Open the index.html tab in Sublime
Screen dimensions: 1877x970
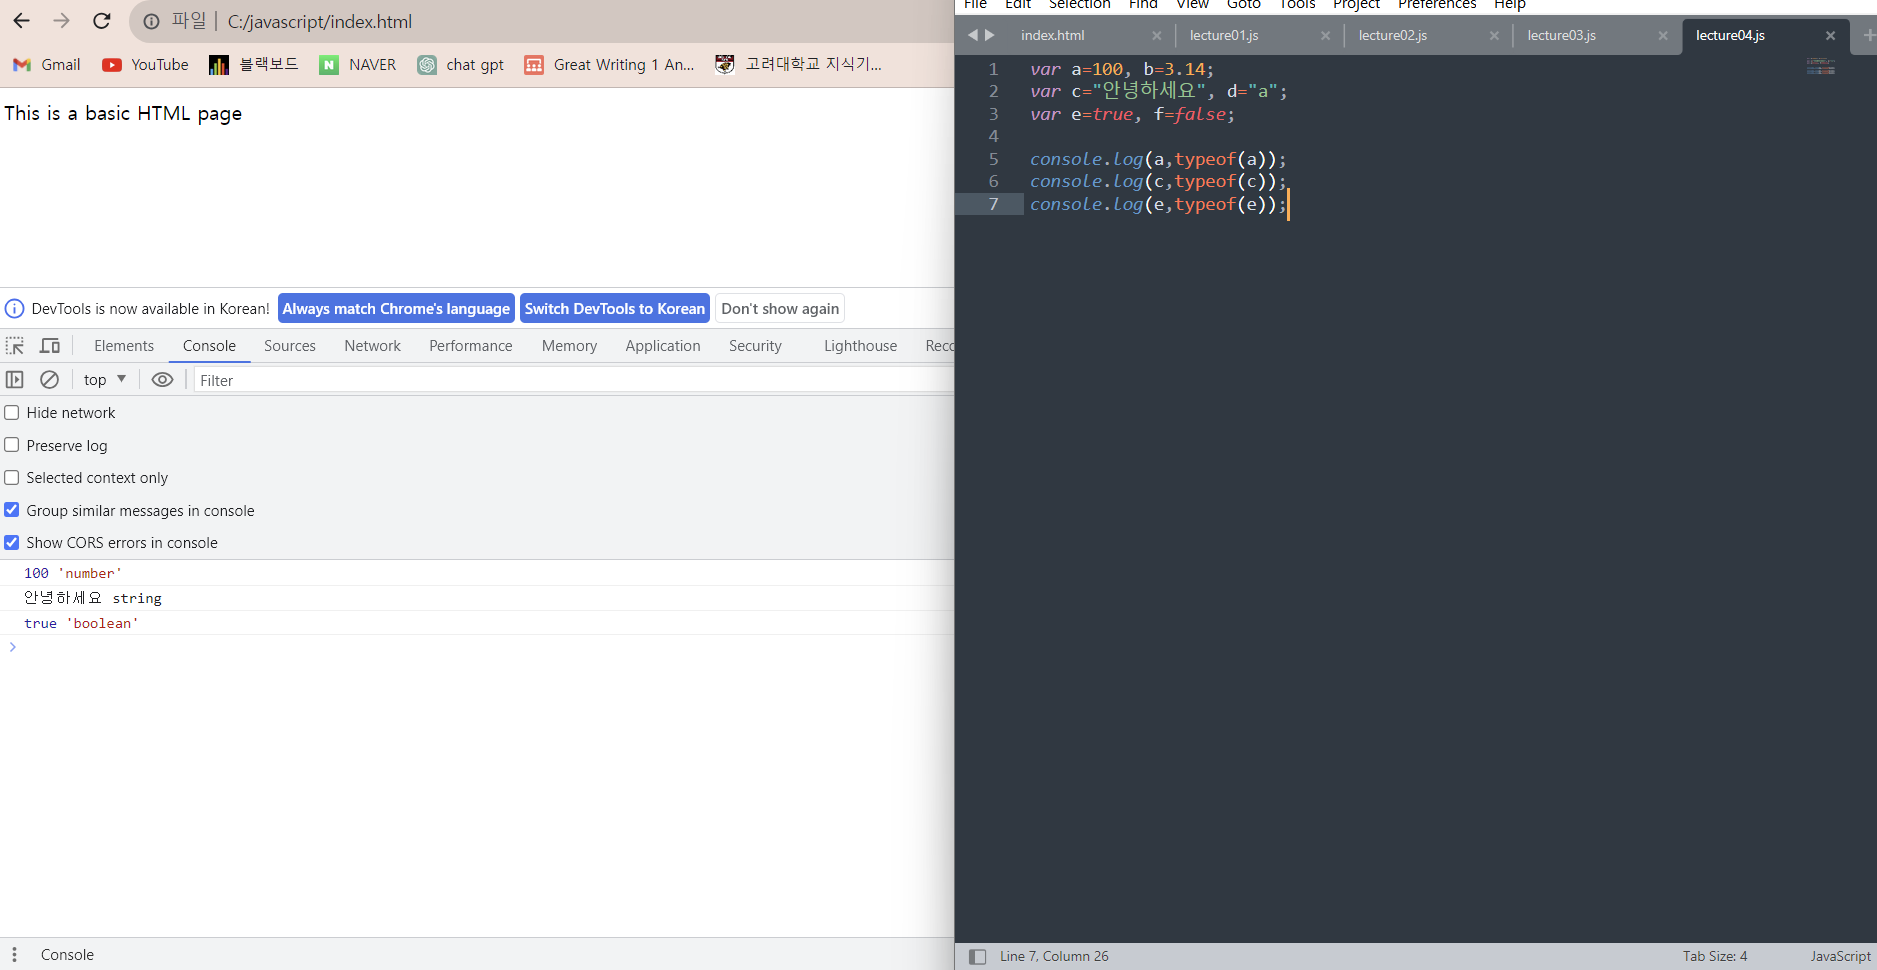[x=1052, y=35]
